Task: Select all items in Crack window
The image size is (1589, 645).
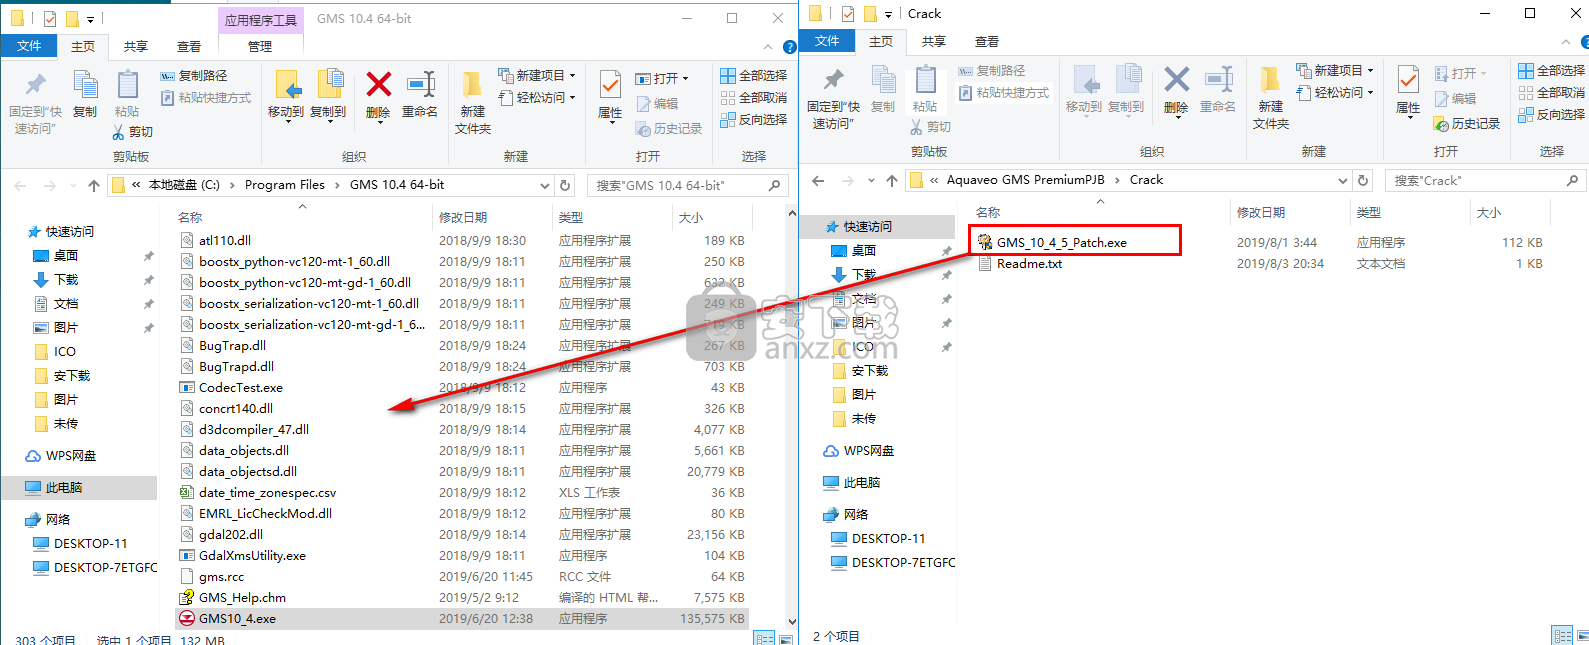Action: 1551,71
